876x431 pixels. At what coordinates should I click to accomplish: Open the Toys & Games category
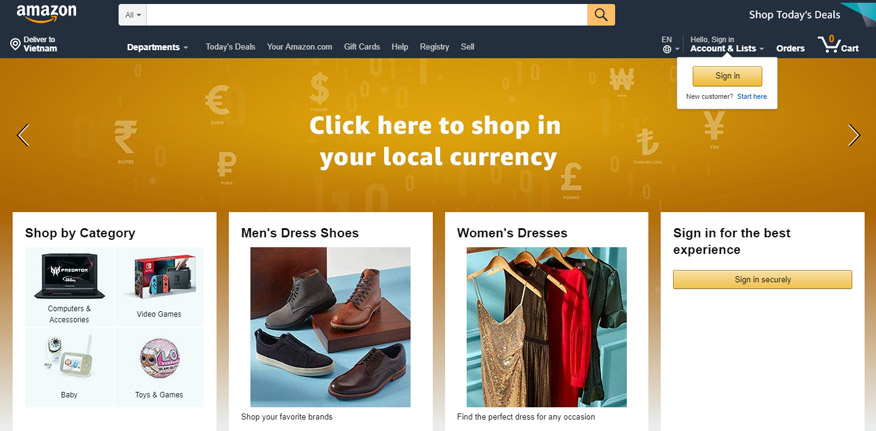159,368
